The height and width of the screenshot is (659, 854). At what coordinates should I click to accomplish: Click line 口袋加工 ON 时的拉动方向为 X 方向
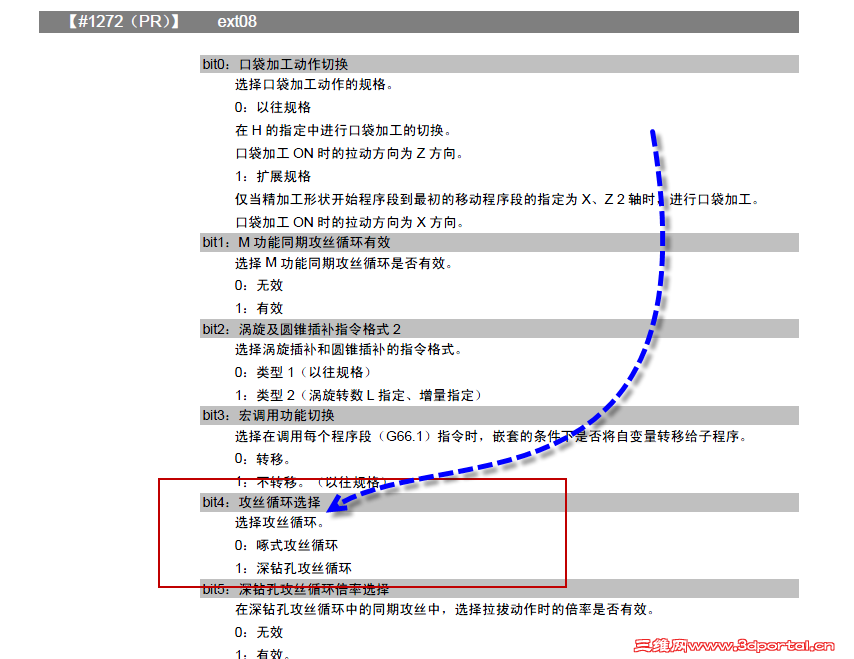[x=349, y=222]
